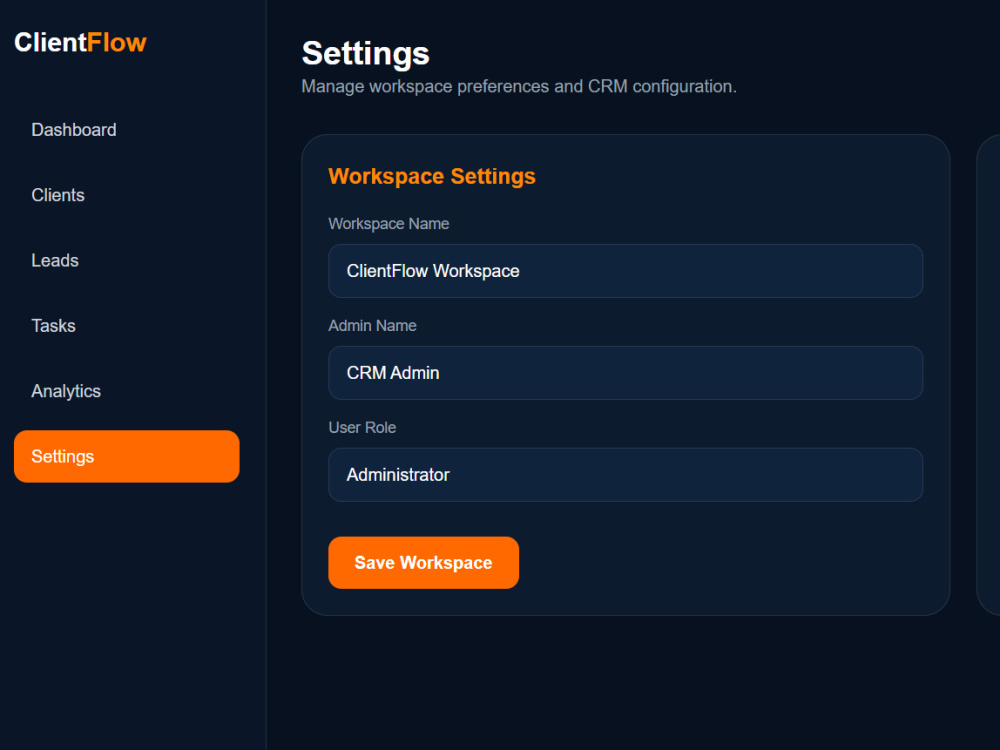Viewport: 1000px width, 750px height.
Task: Click the User Role label
Action: 362,428
